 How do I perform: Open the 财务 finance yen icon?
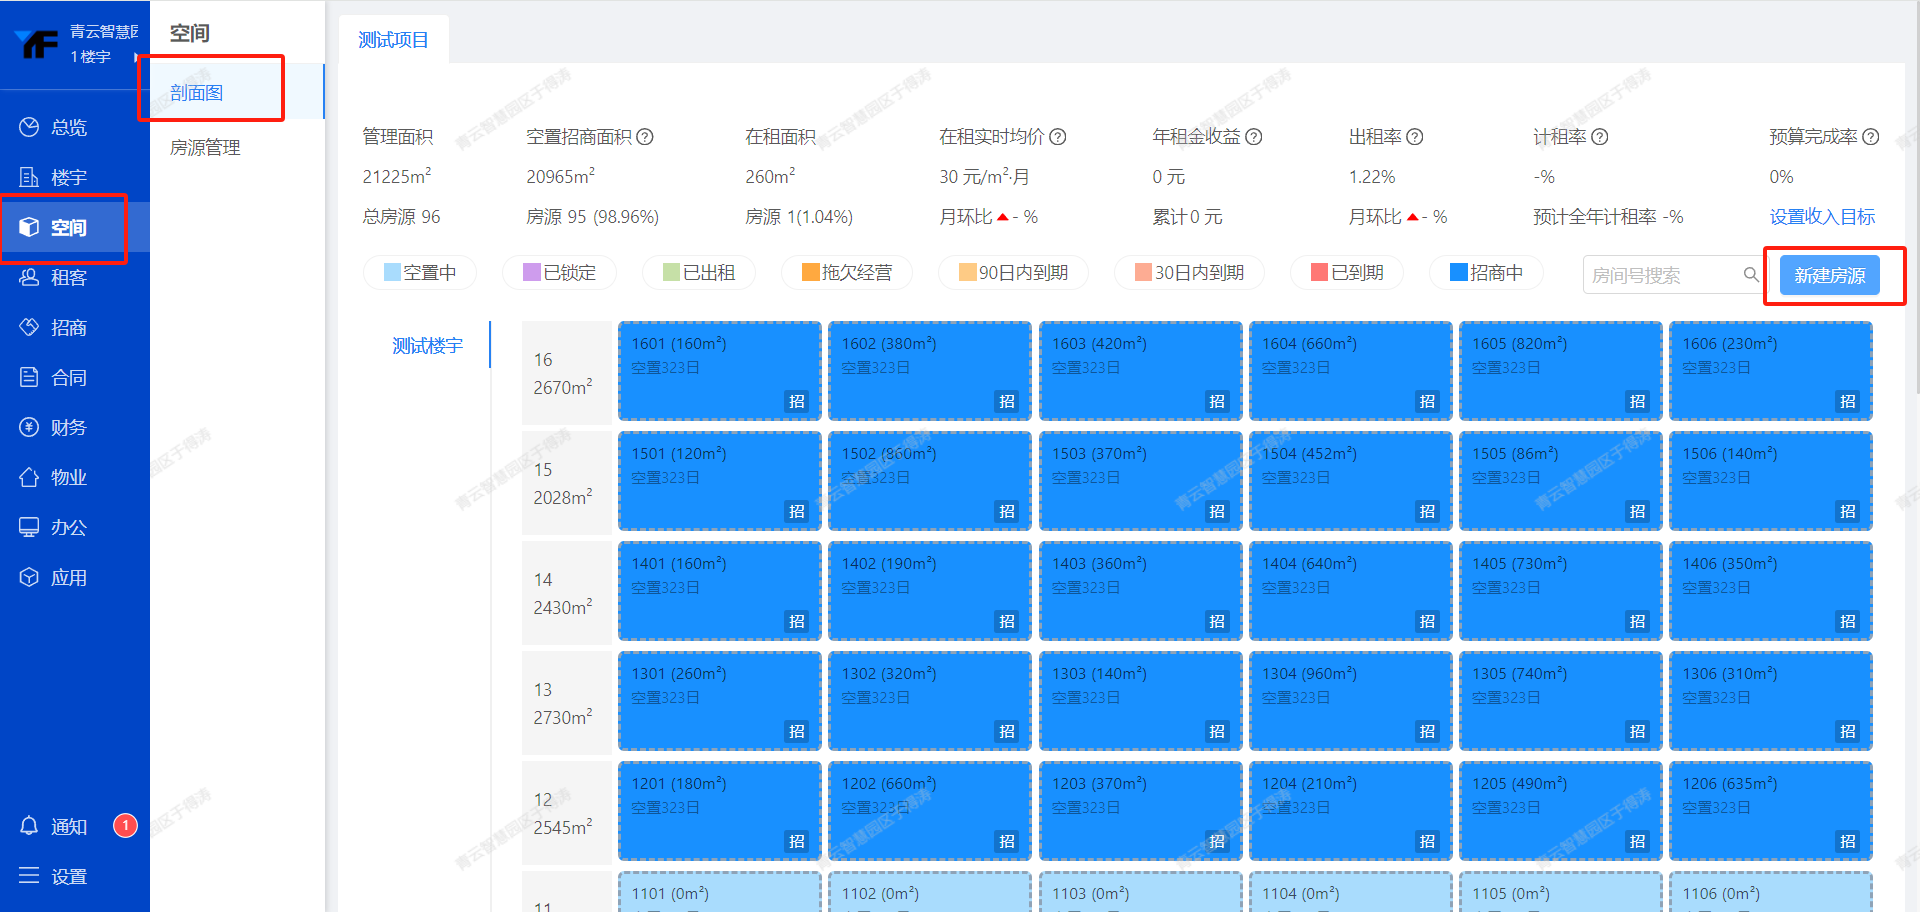(x=29, y=427)
